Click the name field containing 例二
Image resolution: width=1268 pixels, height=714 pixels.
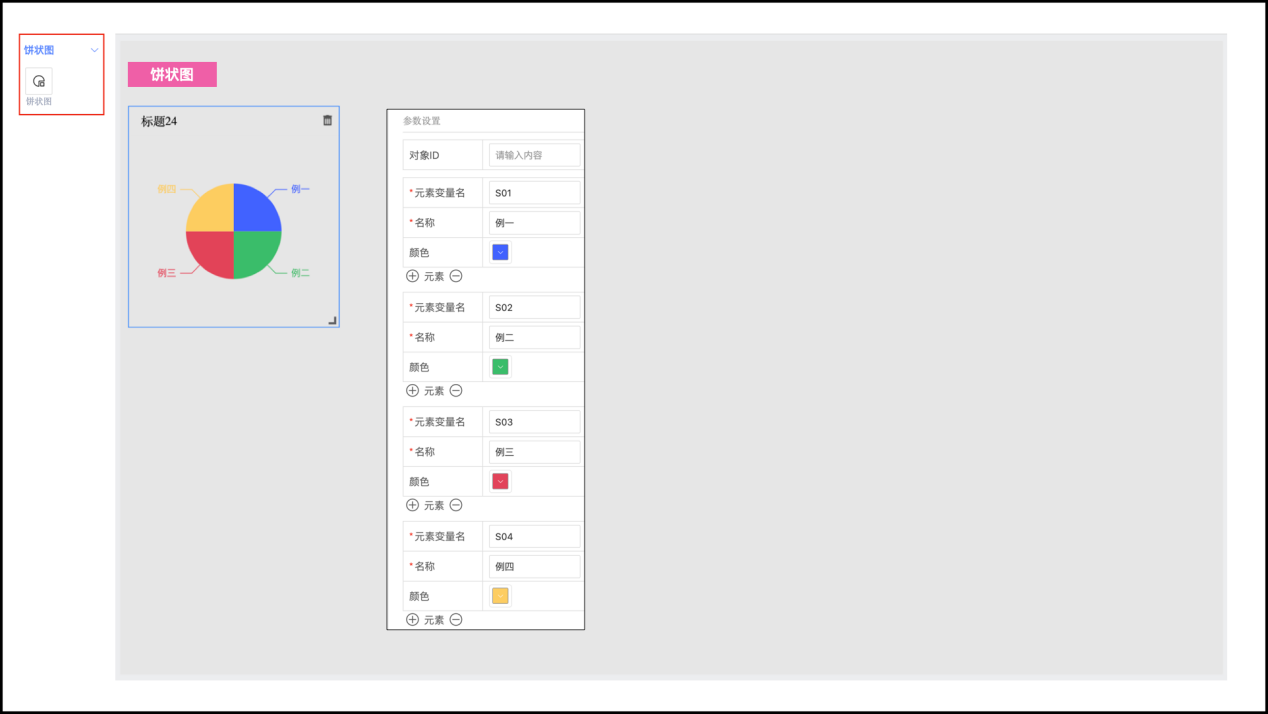534,337
